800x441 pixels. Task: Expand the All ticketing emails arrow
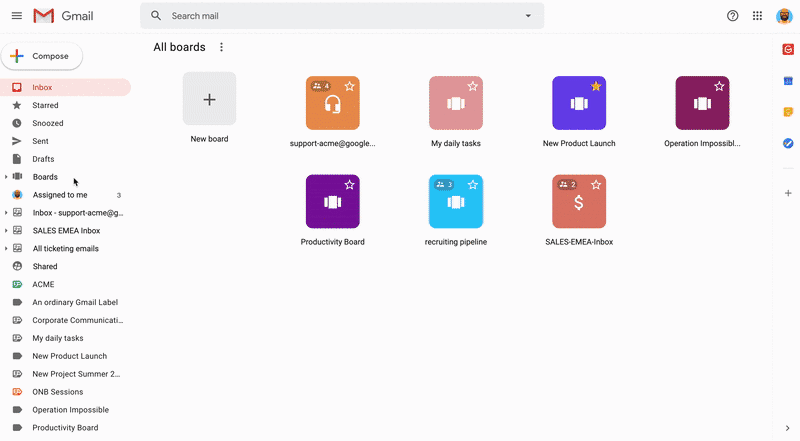coord(6,249)
